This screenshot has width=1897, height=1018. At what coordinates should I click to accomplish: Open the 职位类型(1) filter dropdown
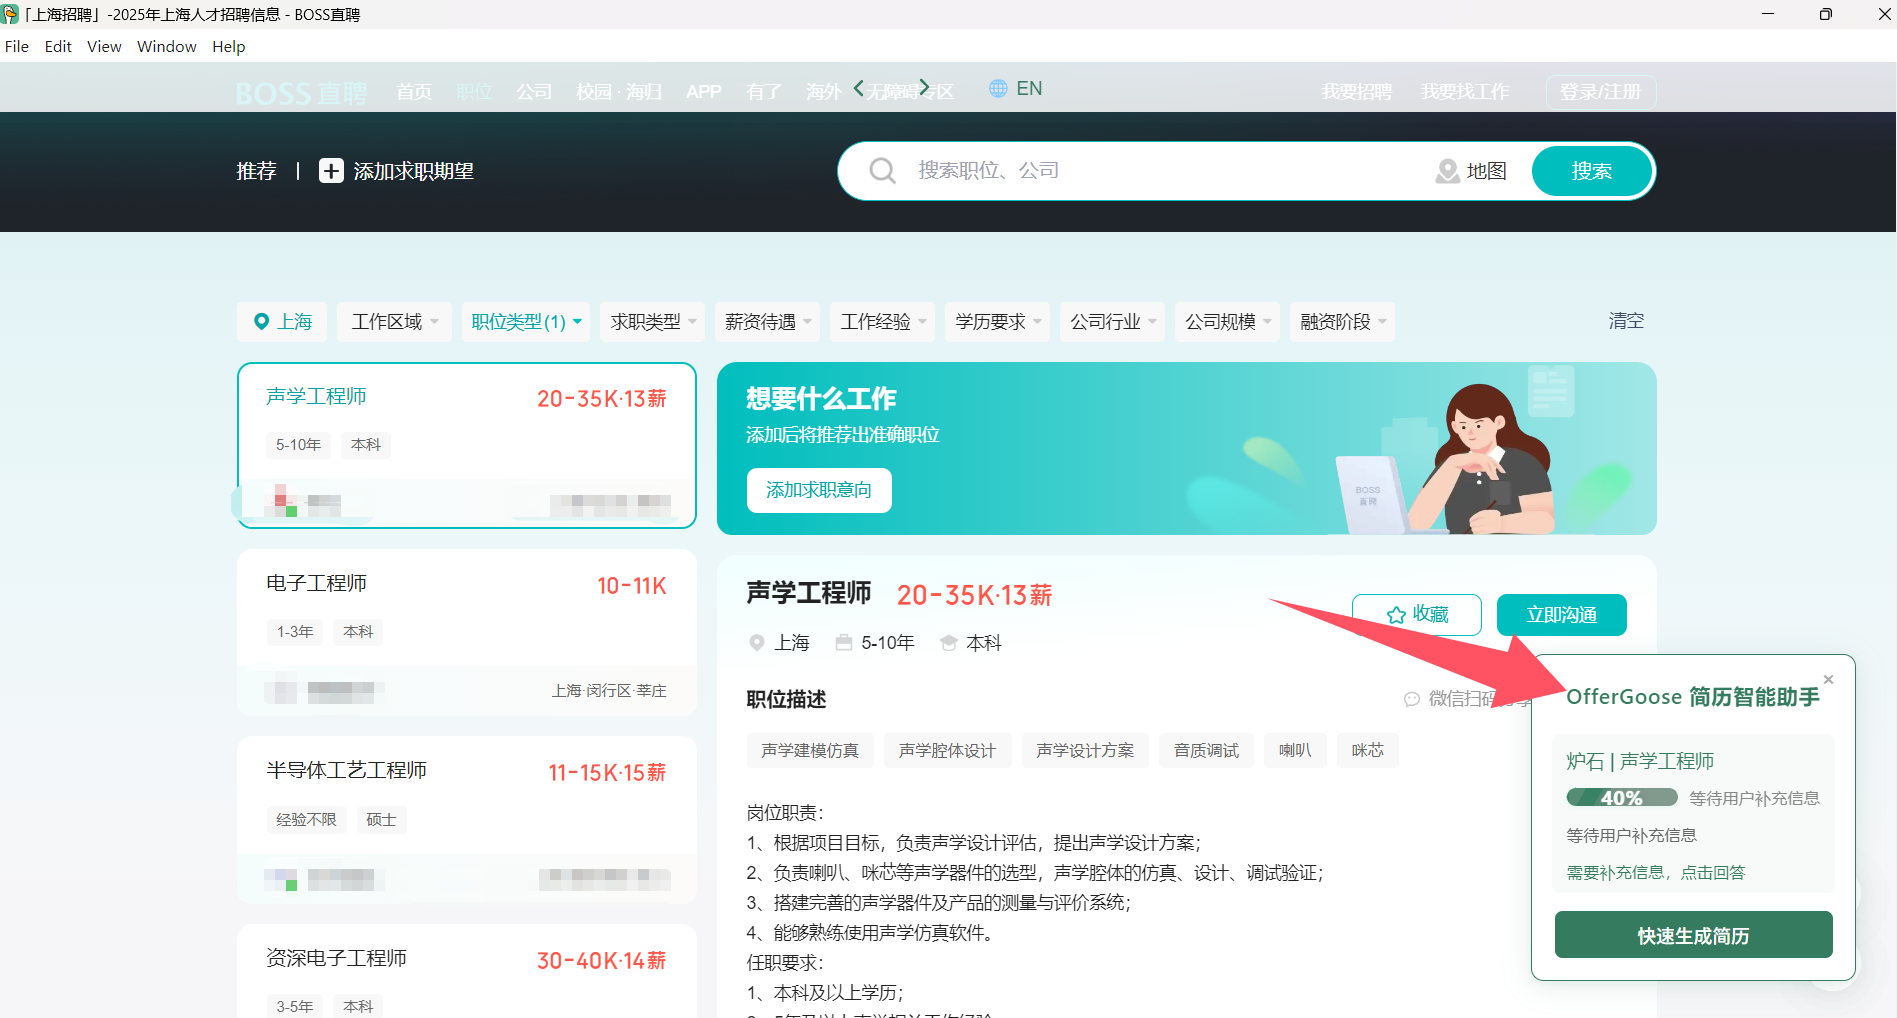click(526, 322)
